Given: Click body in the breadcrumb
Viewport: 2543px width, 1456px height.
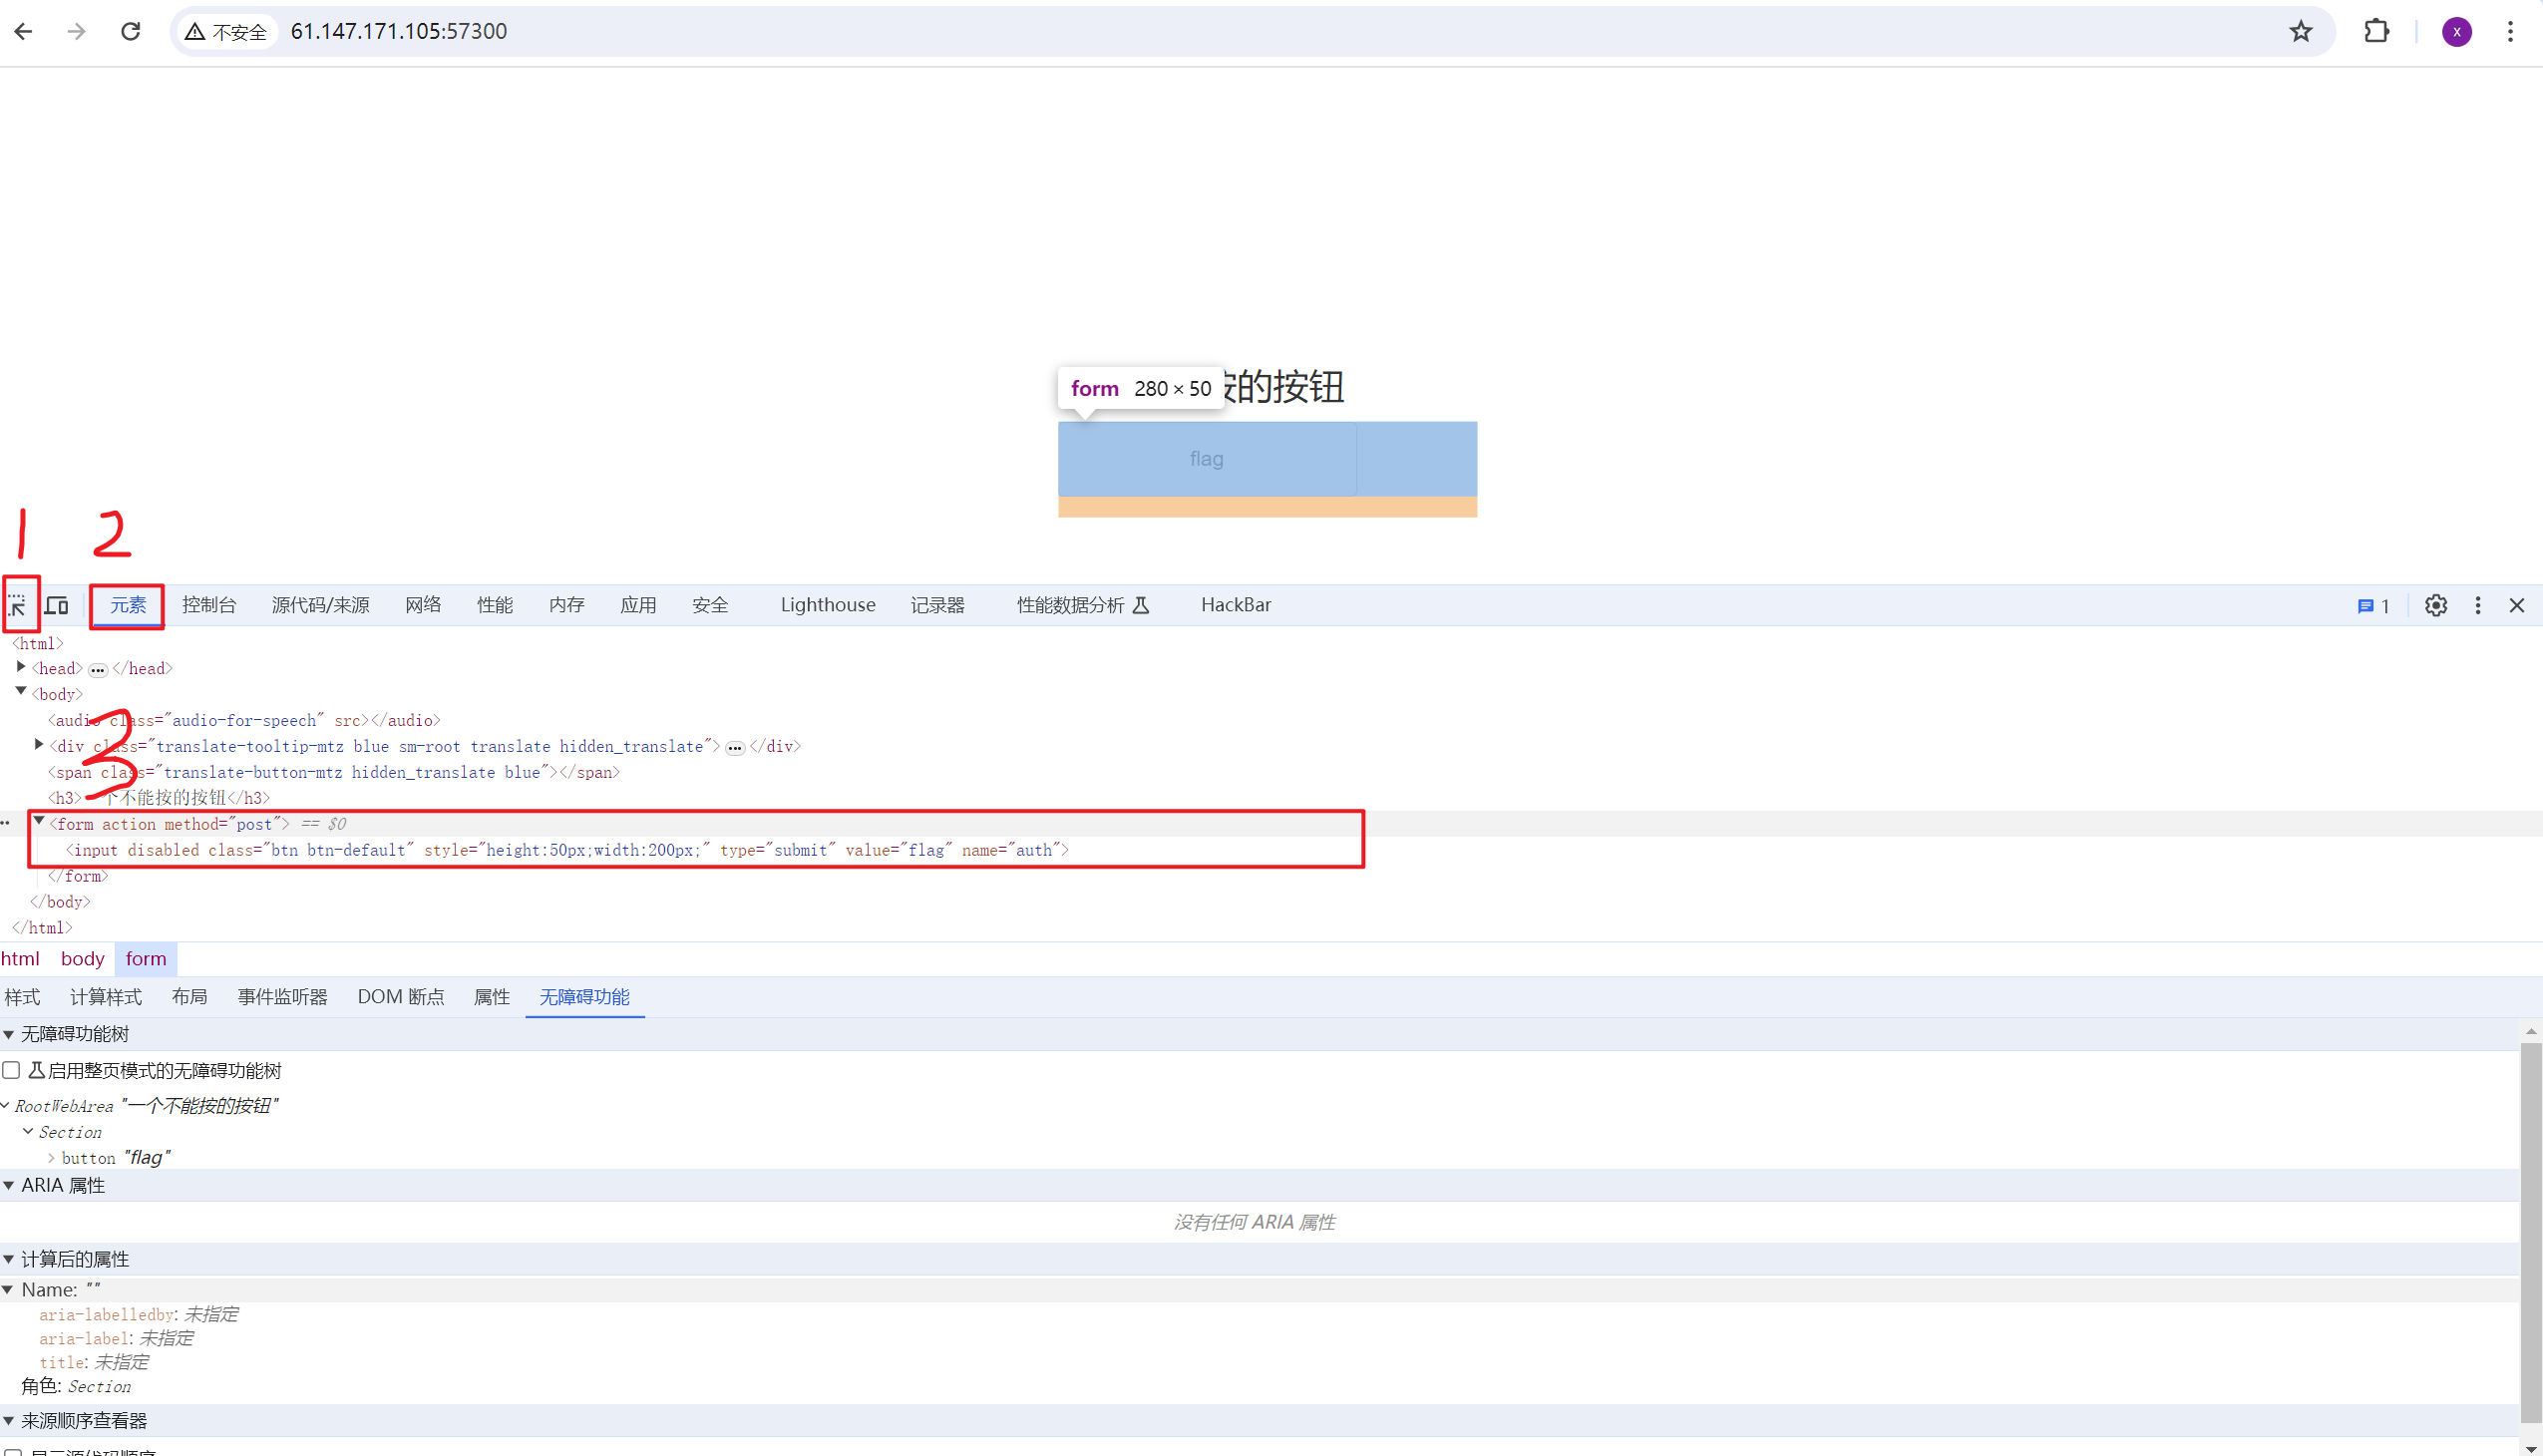Looking at the screenshot, I should click(83, 959).
